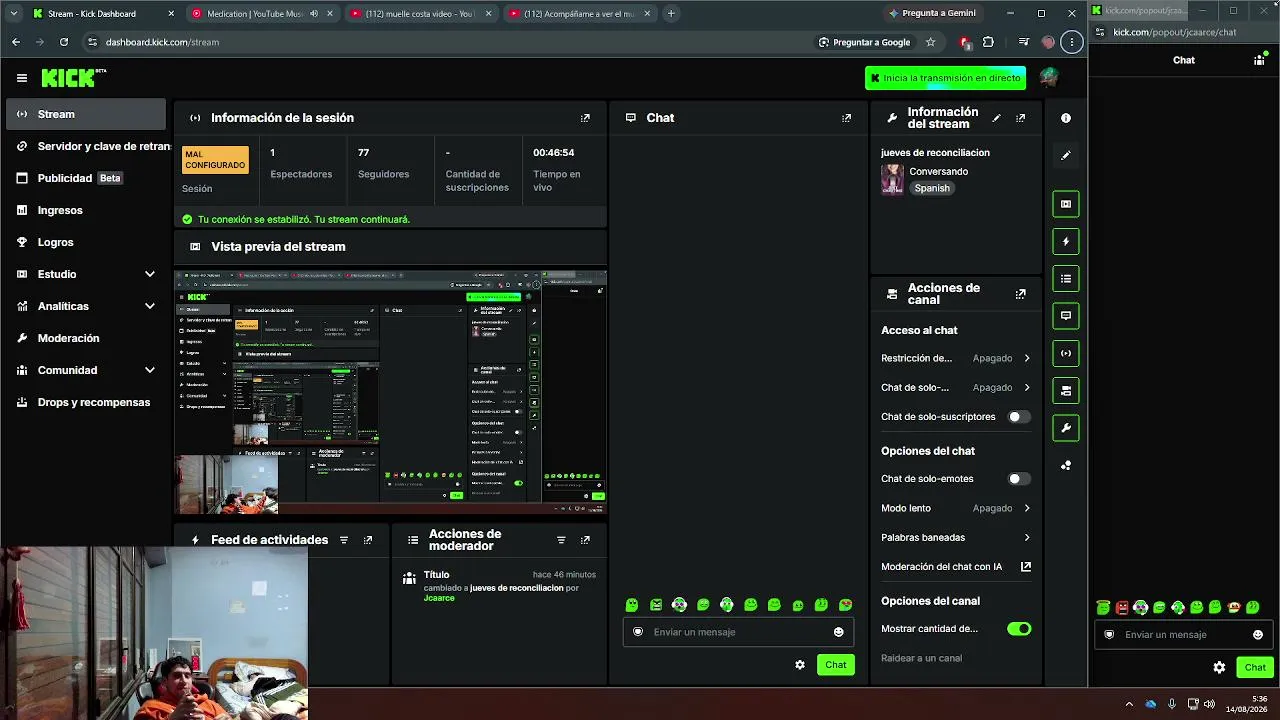Open Moderación in the sidebar
The width and height of the screenshot is (1280, 720).
(87, 338)
